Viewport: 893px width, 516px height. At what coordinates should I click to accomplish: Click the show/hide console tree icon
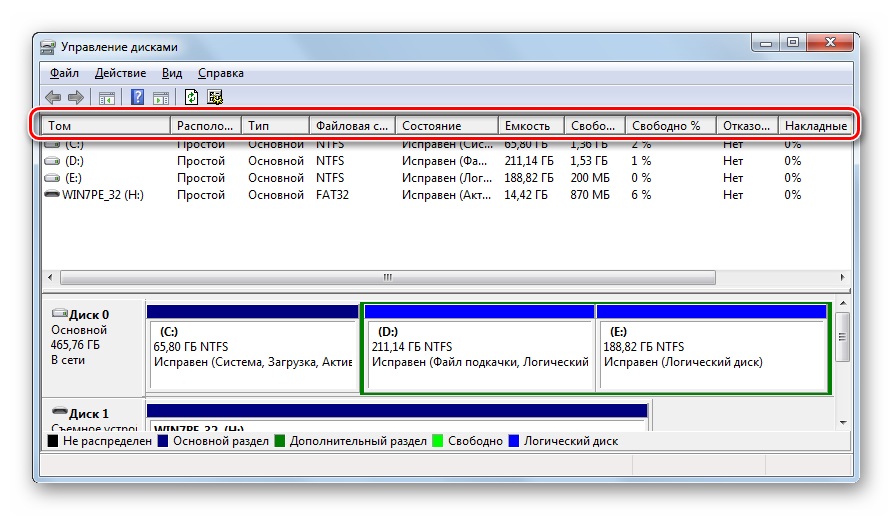pos(105,97)
